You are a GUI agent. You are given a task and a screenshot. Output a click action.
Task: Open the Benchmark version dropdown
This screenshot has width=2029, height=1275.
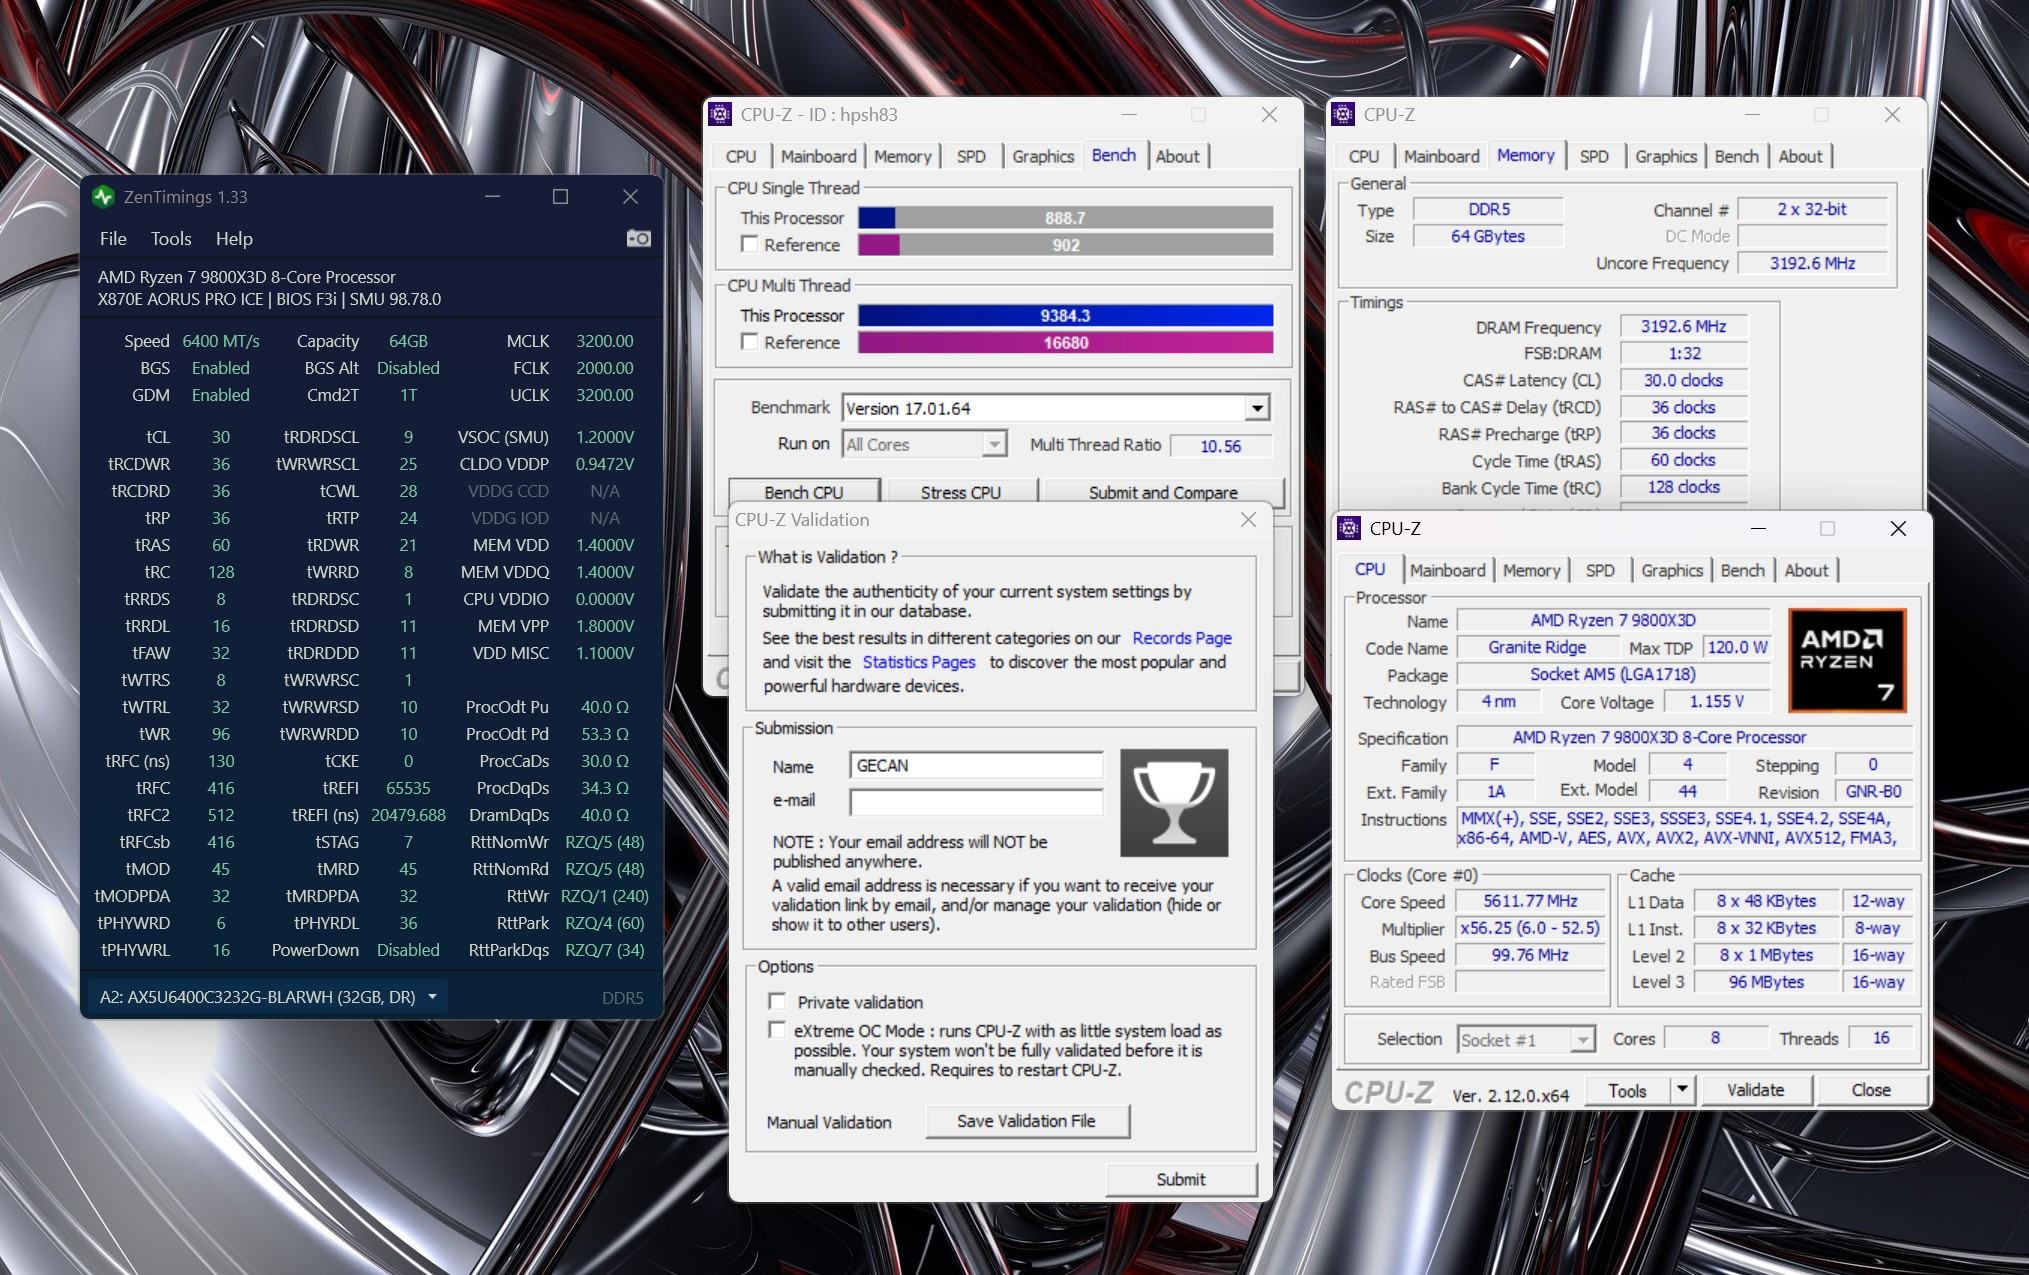point(1257,408)
